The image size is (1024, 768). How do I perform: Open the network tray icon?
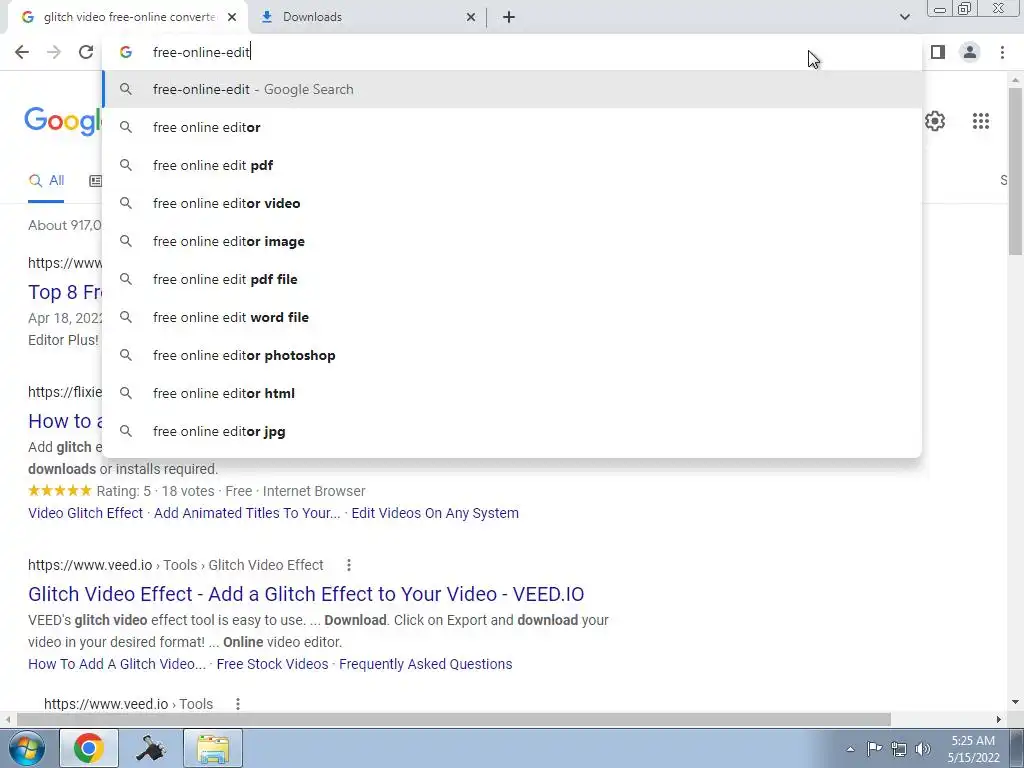(899, 749)
